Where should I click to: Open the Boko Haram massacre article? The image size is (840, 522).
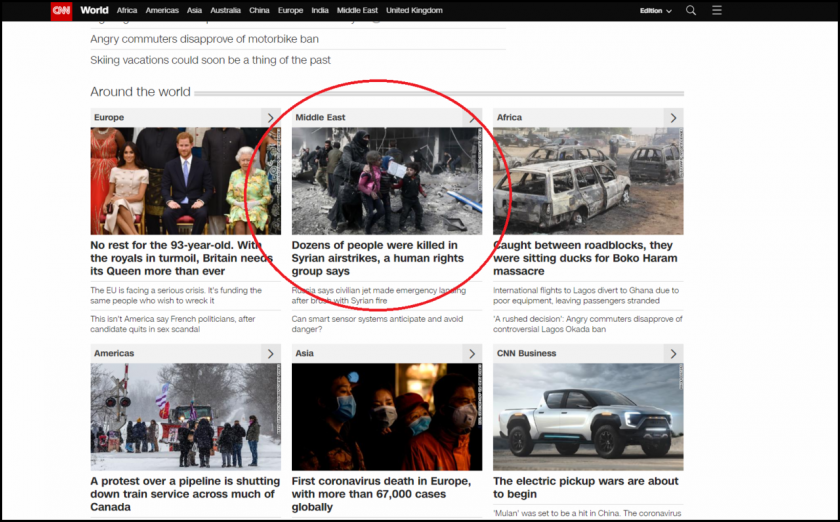coord(583,258)
